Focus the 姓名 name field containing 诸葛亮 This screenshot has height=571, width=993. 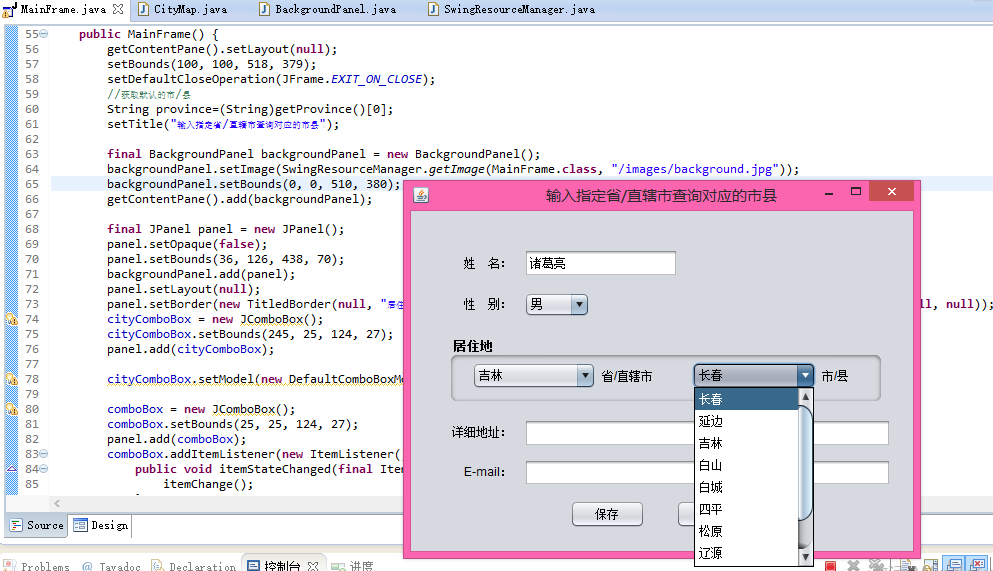coord(600,263)
